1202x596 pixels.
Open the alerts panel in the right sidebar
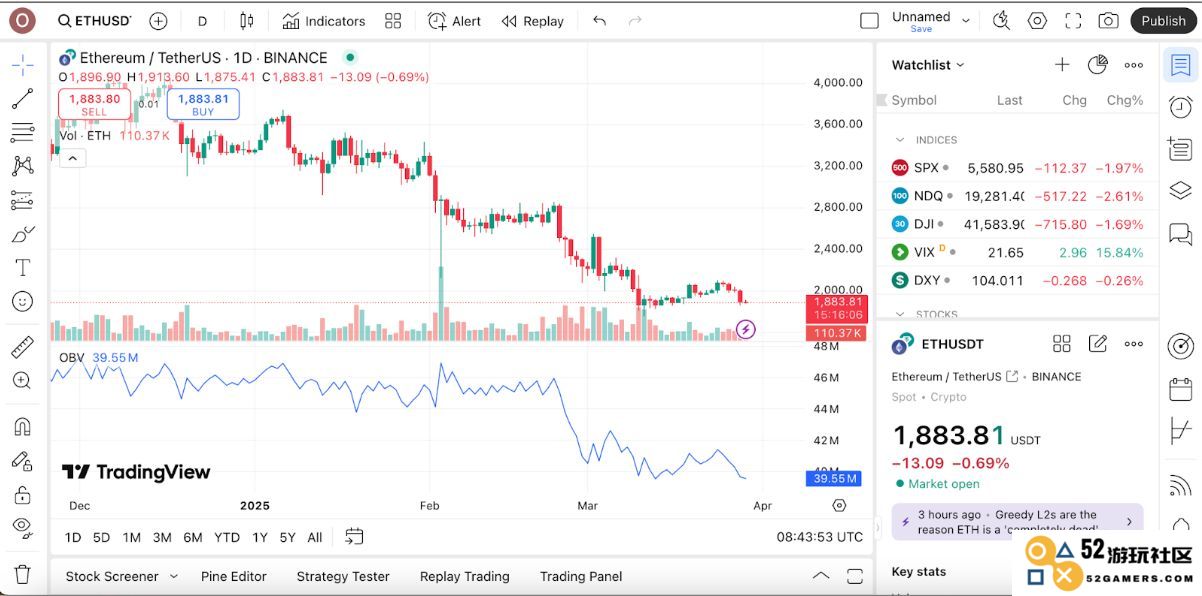coord(1181,107)
